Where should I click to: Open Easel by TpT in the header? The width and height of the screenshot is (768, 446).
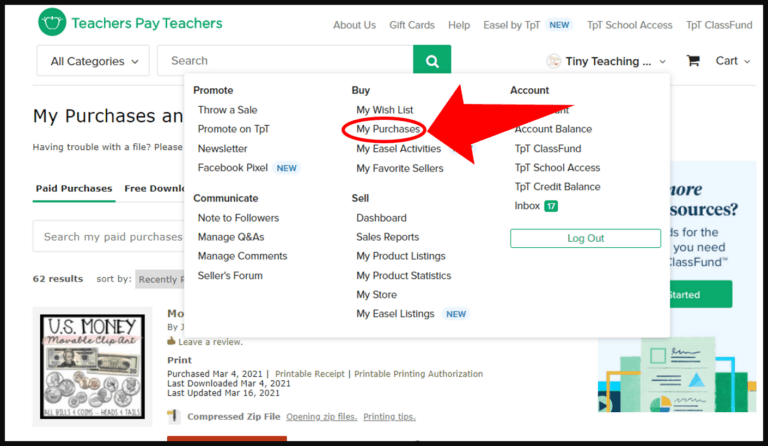[511, 25]
